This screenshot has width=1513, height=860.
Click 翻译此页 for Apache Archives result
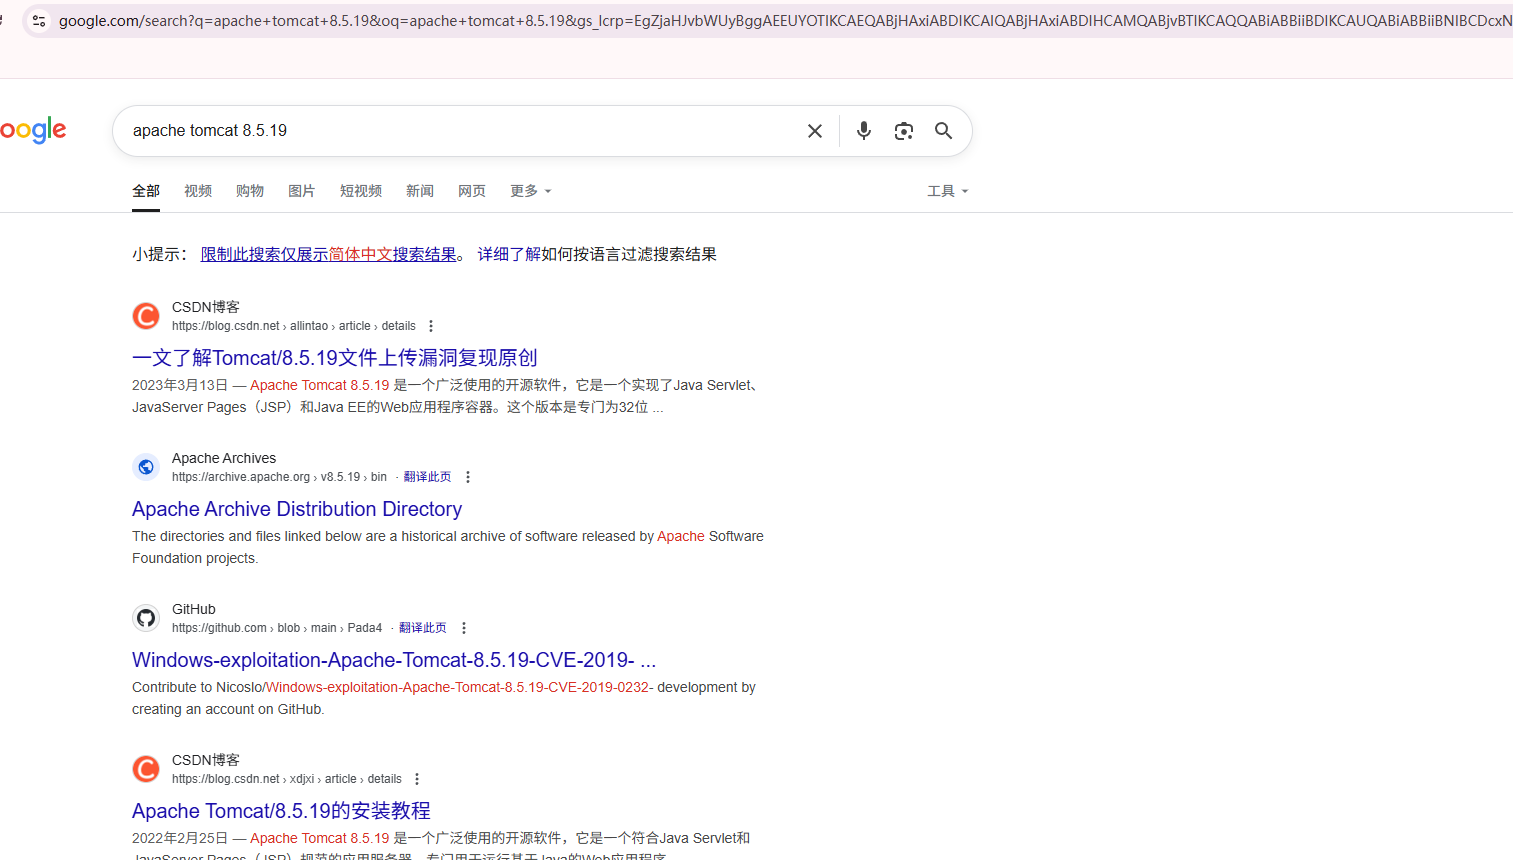click(x=427, y=477)
